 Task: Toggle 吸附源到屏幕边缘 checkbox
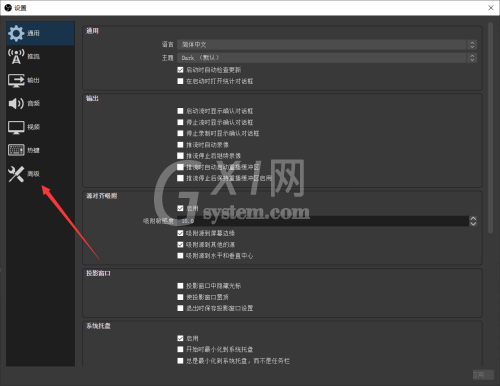[180, 233]
